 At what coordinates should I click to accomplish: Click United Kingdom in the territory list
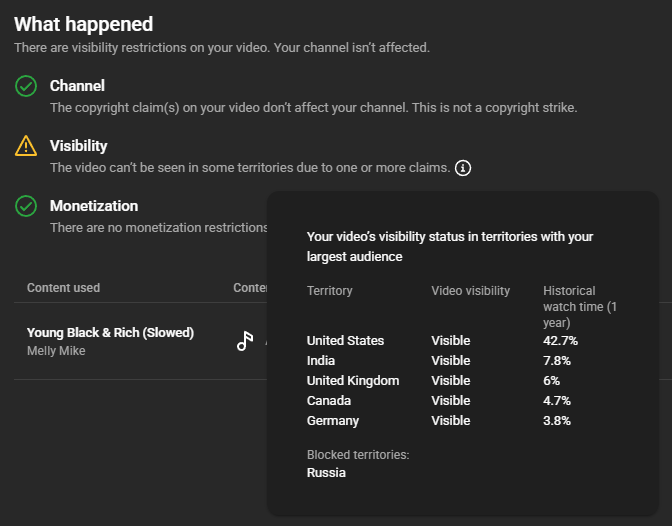(x=353, y=381)
